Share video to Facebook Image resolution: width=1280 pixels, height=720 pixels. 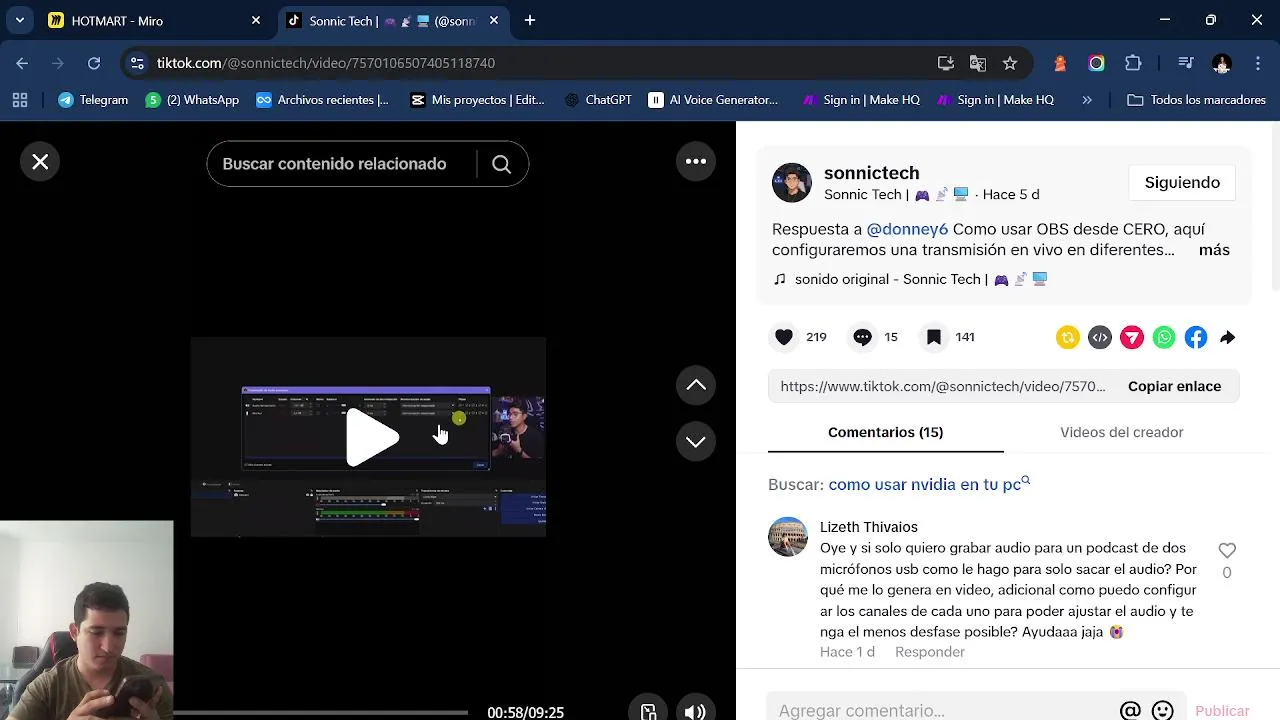click(x=1196, y=338)
